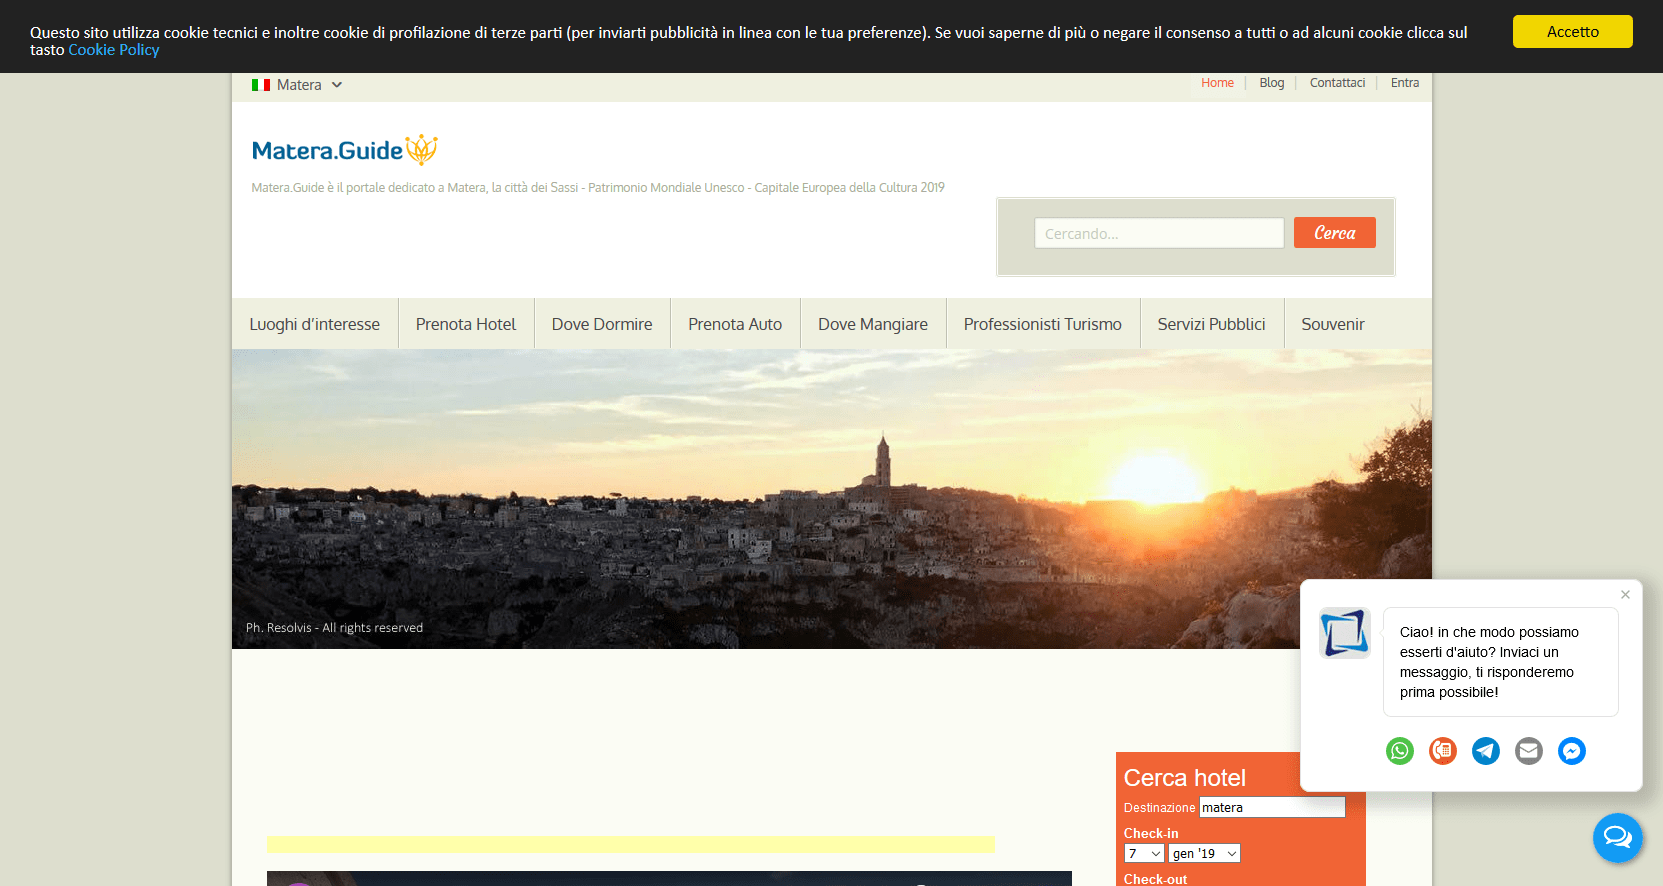Click the chat greeting message bubble
The image size is (1663, 886).
1500,662
